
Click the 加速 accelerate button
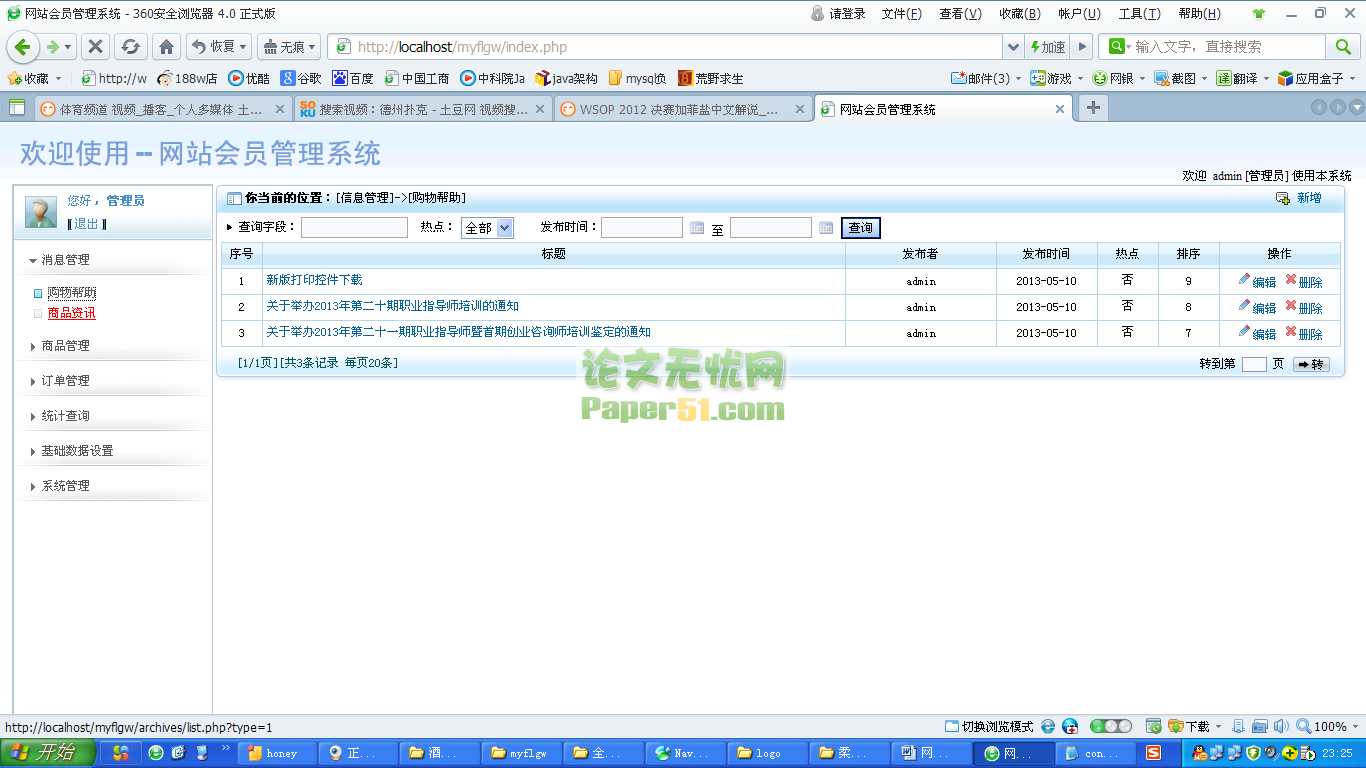point(1047,47)
